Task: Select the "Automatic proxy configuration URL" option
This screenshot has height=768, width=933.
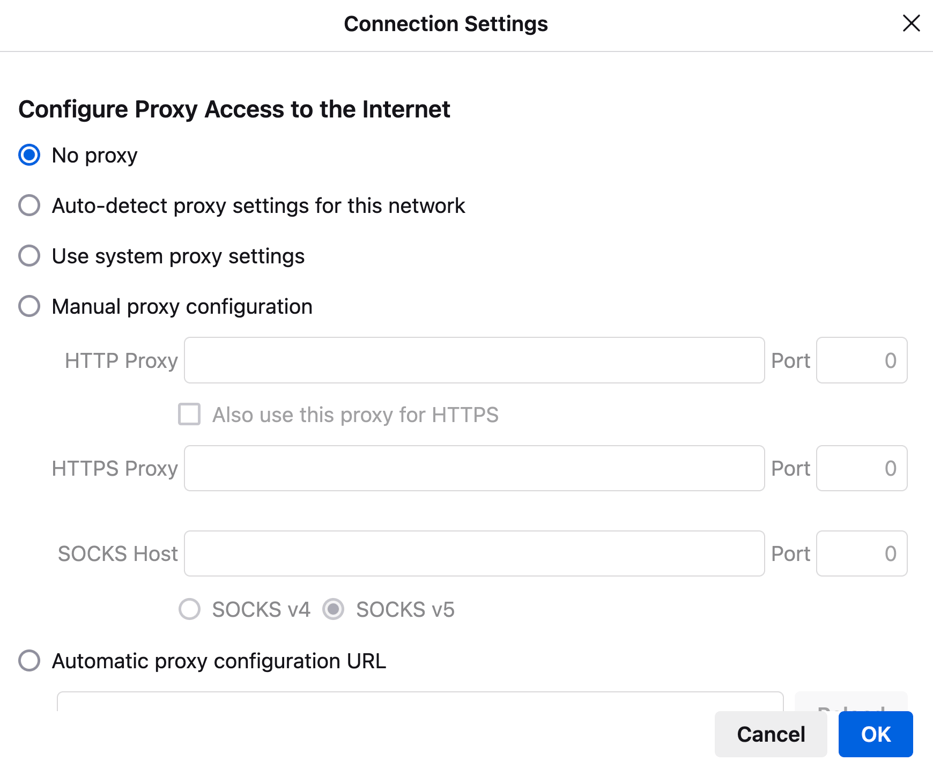Action: click(x=29, y=660)
